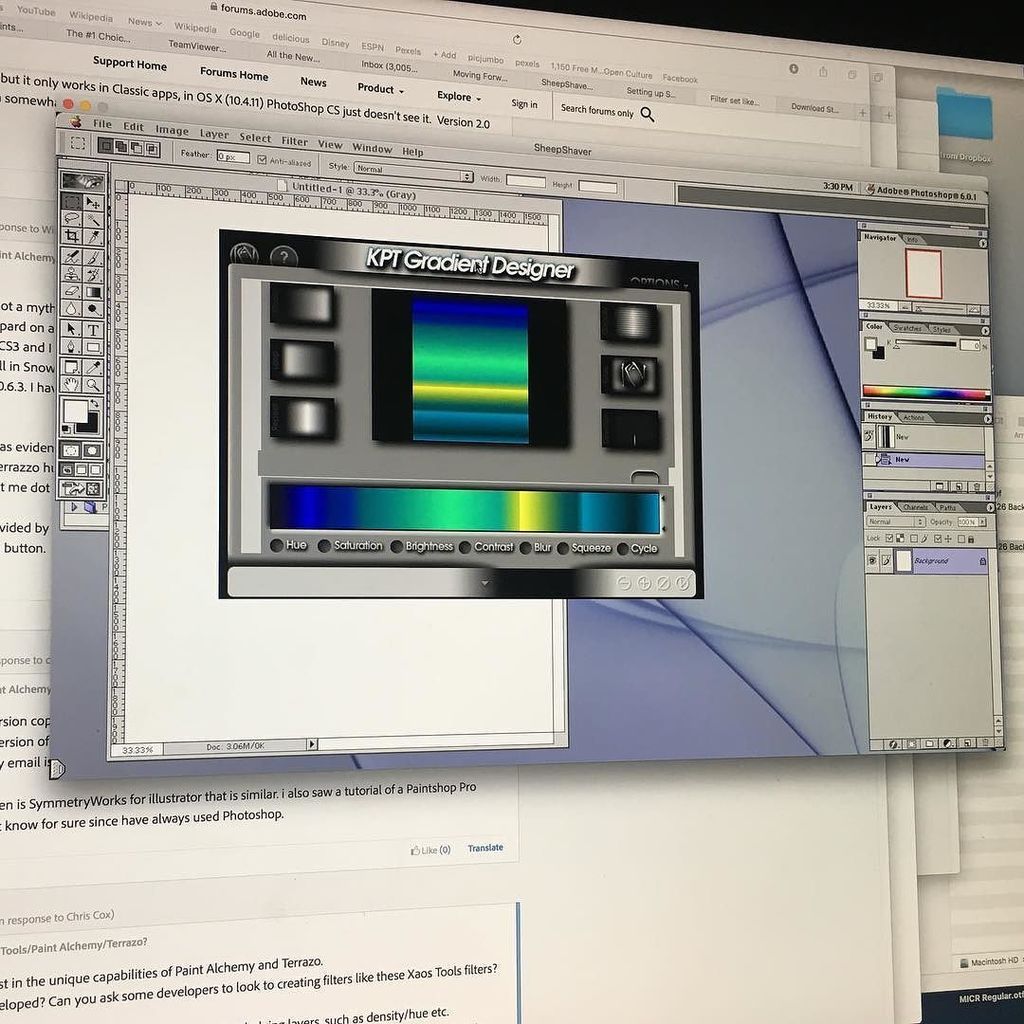The image size is (1024, 1024).
Task: Select the Eraser tool
Action: click(x=71, y=292)
